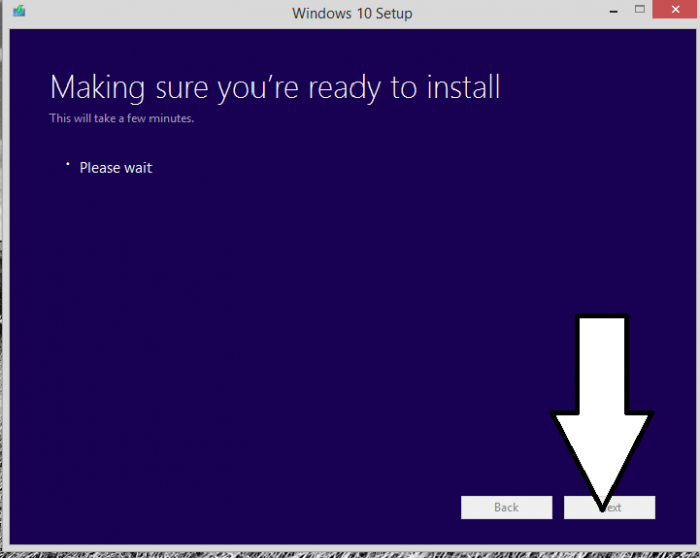The height and width of the screenshot is (558, 700).
Task: Click the Windows 10 Setup title bar icon
Action: (x=19, y=10)
